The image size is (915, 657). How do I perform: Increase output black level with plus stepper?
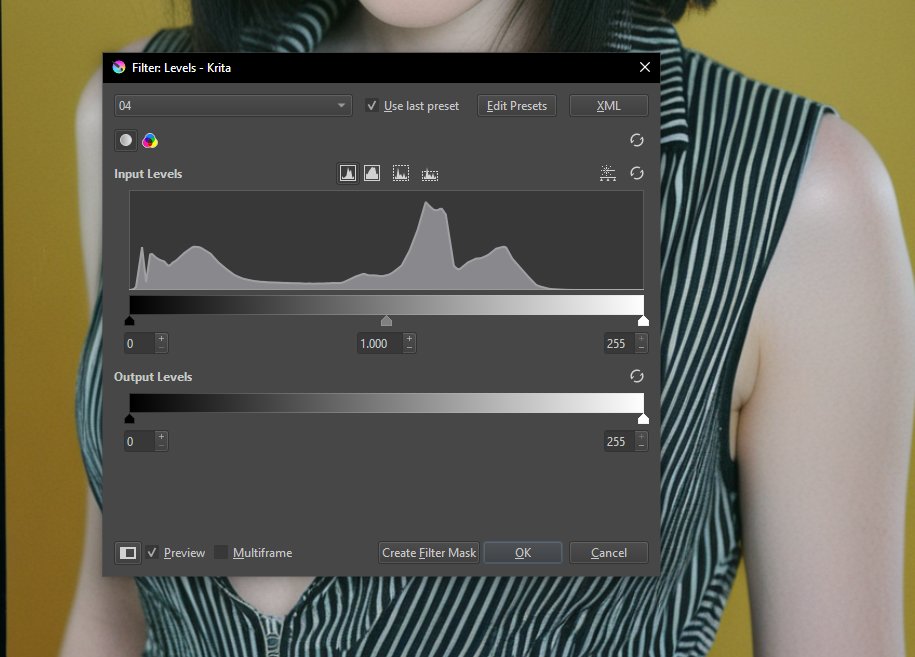coord(162,436)
